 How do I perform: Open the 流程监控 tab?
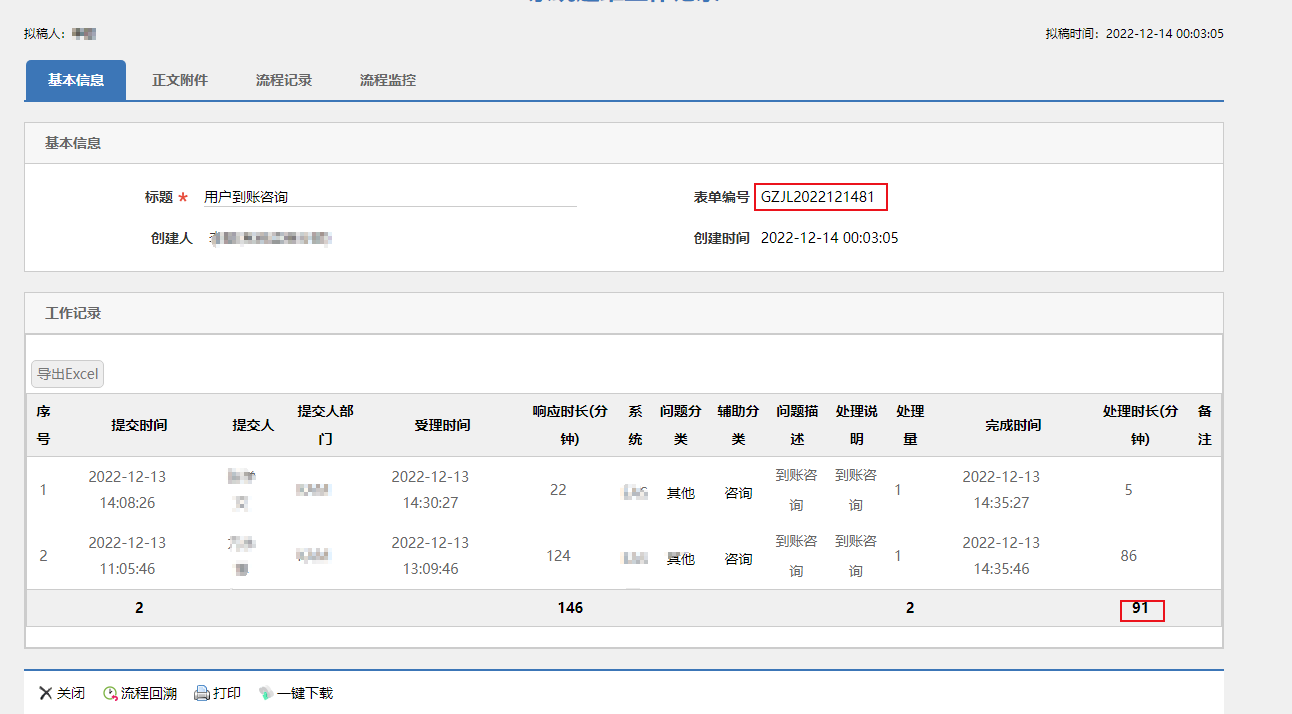388,80
